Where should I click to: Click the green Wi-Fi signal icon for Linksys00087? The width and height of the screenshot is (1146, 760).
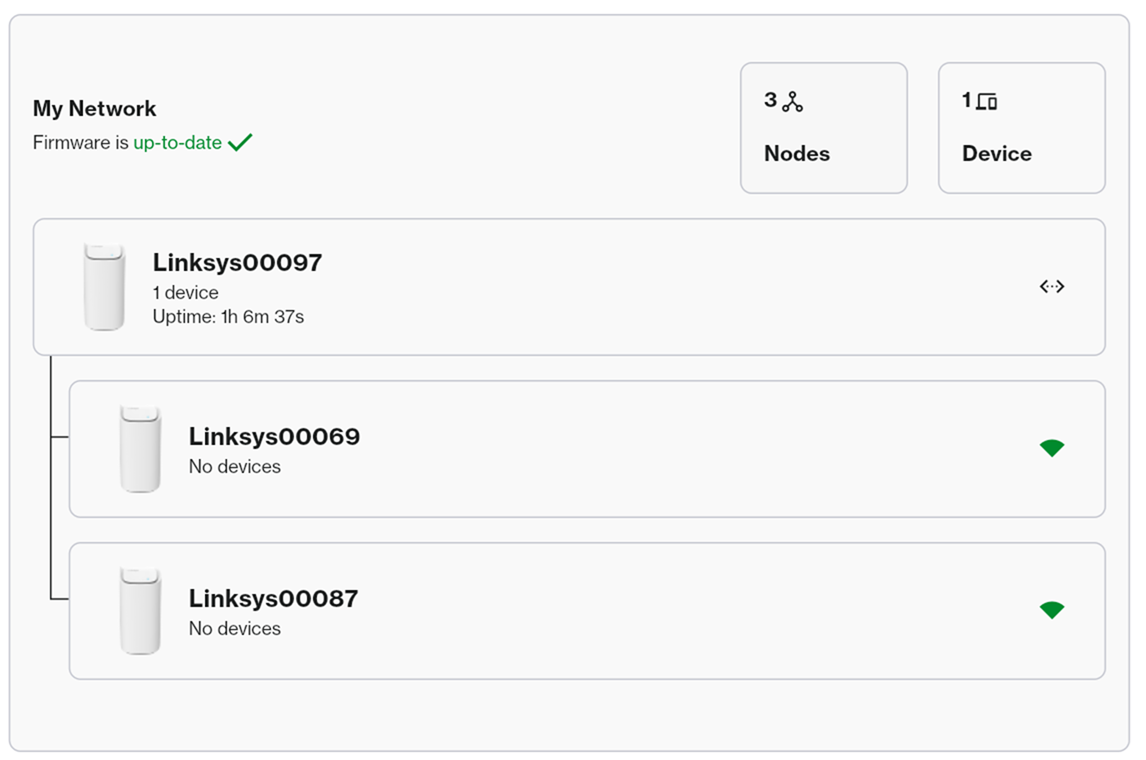click(1052, 610)
